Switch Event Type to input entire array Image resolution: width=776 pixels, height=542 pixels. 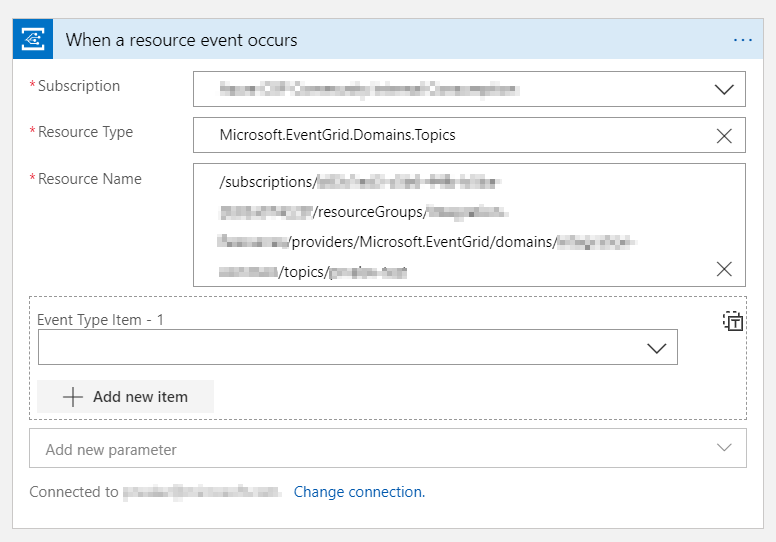point(733,321)
